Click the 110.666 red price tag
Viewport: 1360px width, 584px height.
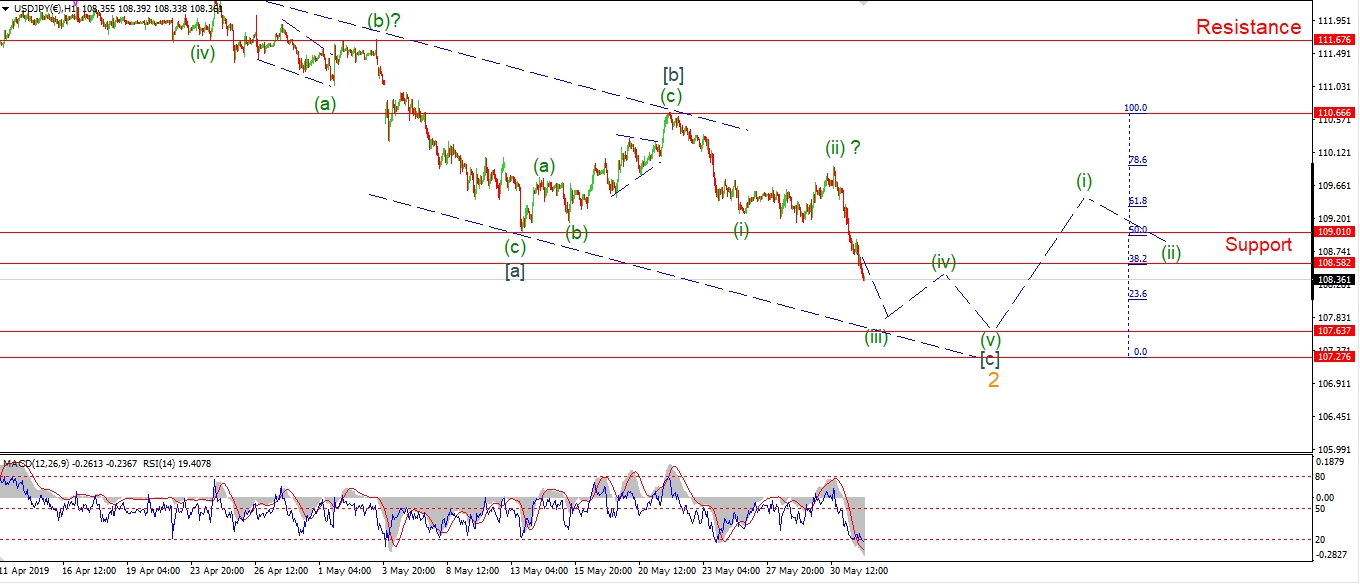click(x=1335, y=113)
